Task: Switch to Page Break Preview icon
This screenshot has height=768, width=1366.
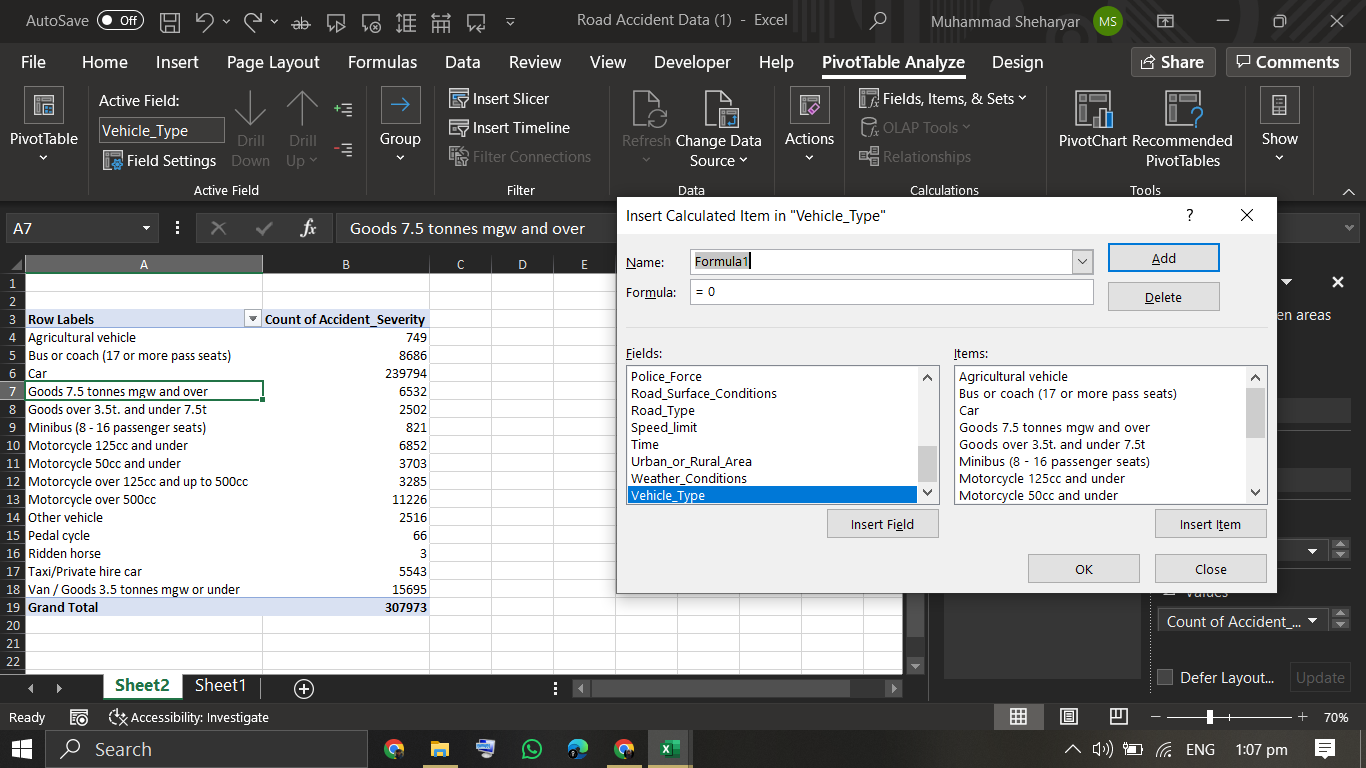Action: [1119, 717]
